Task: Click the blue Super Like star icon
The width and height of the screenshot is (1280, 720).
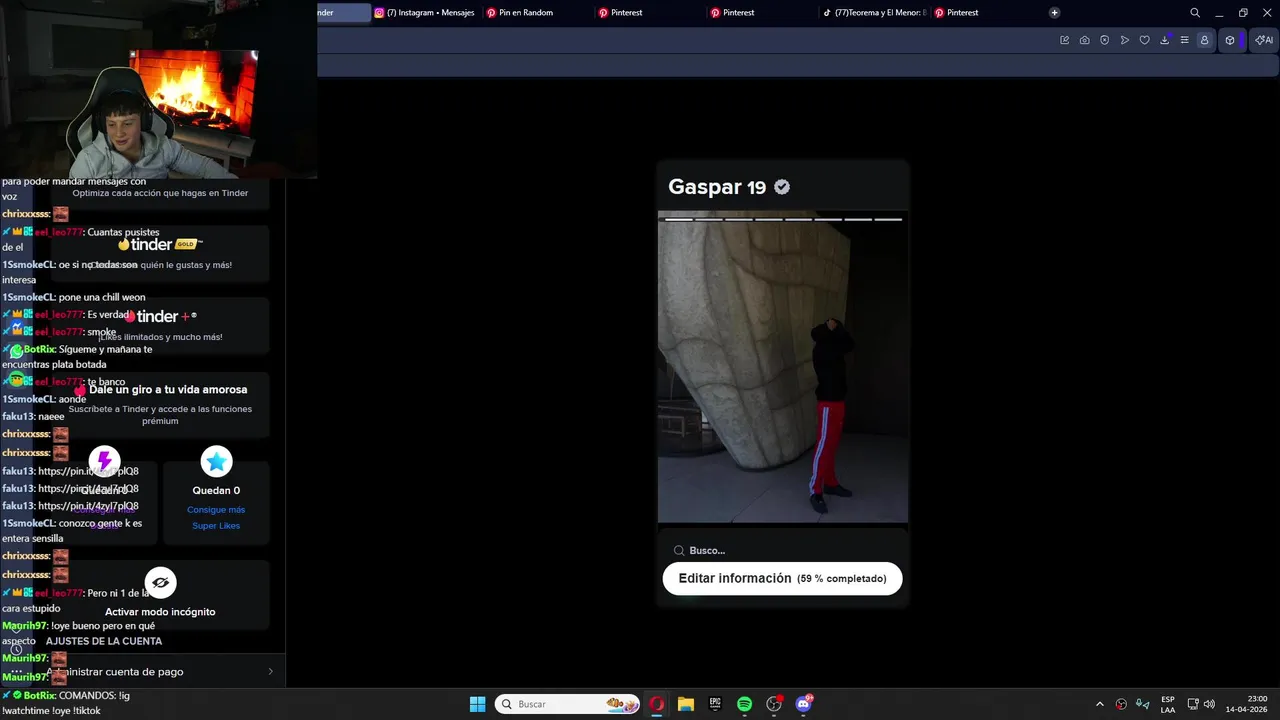Action: (x=216, y=461)
